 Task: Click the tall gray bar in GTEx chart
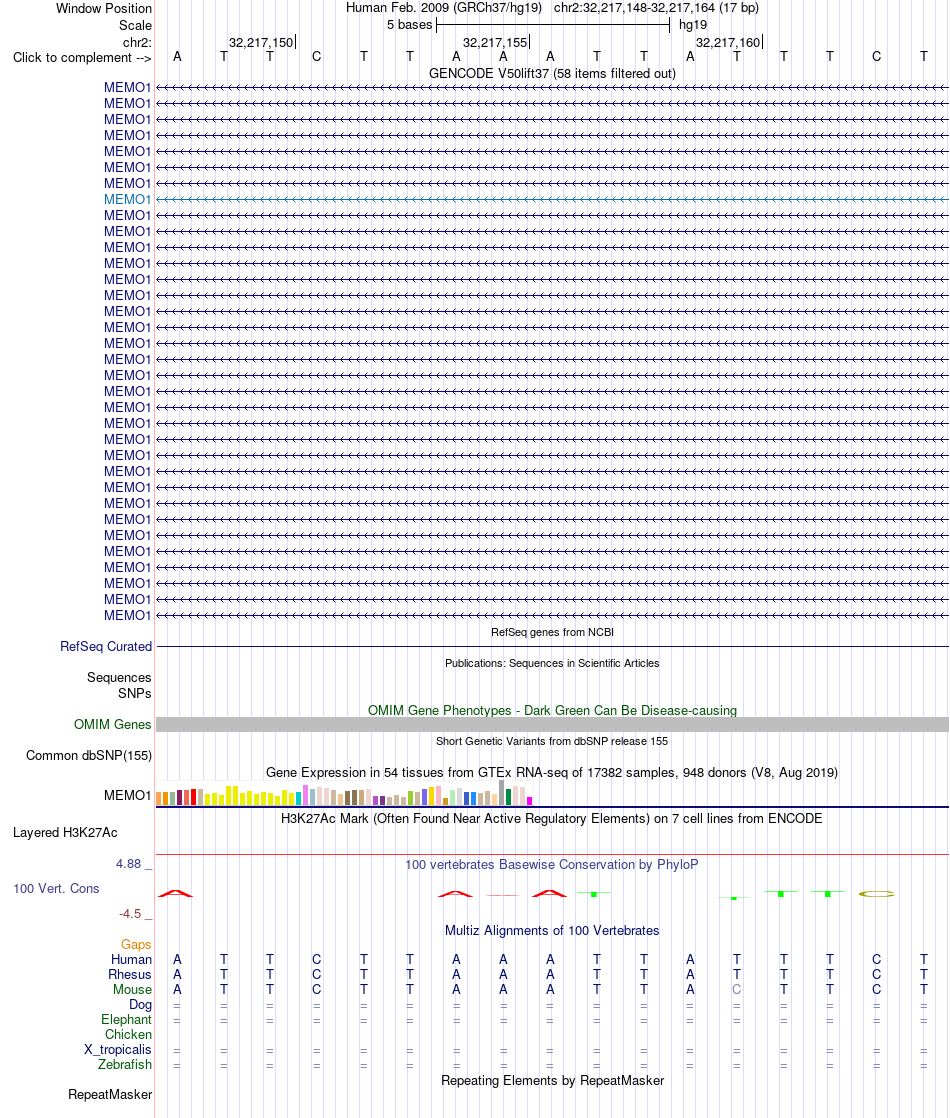501,793
